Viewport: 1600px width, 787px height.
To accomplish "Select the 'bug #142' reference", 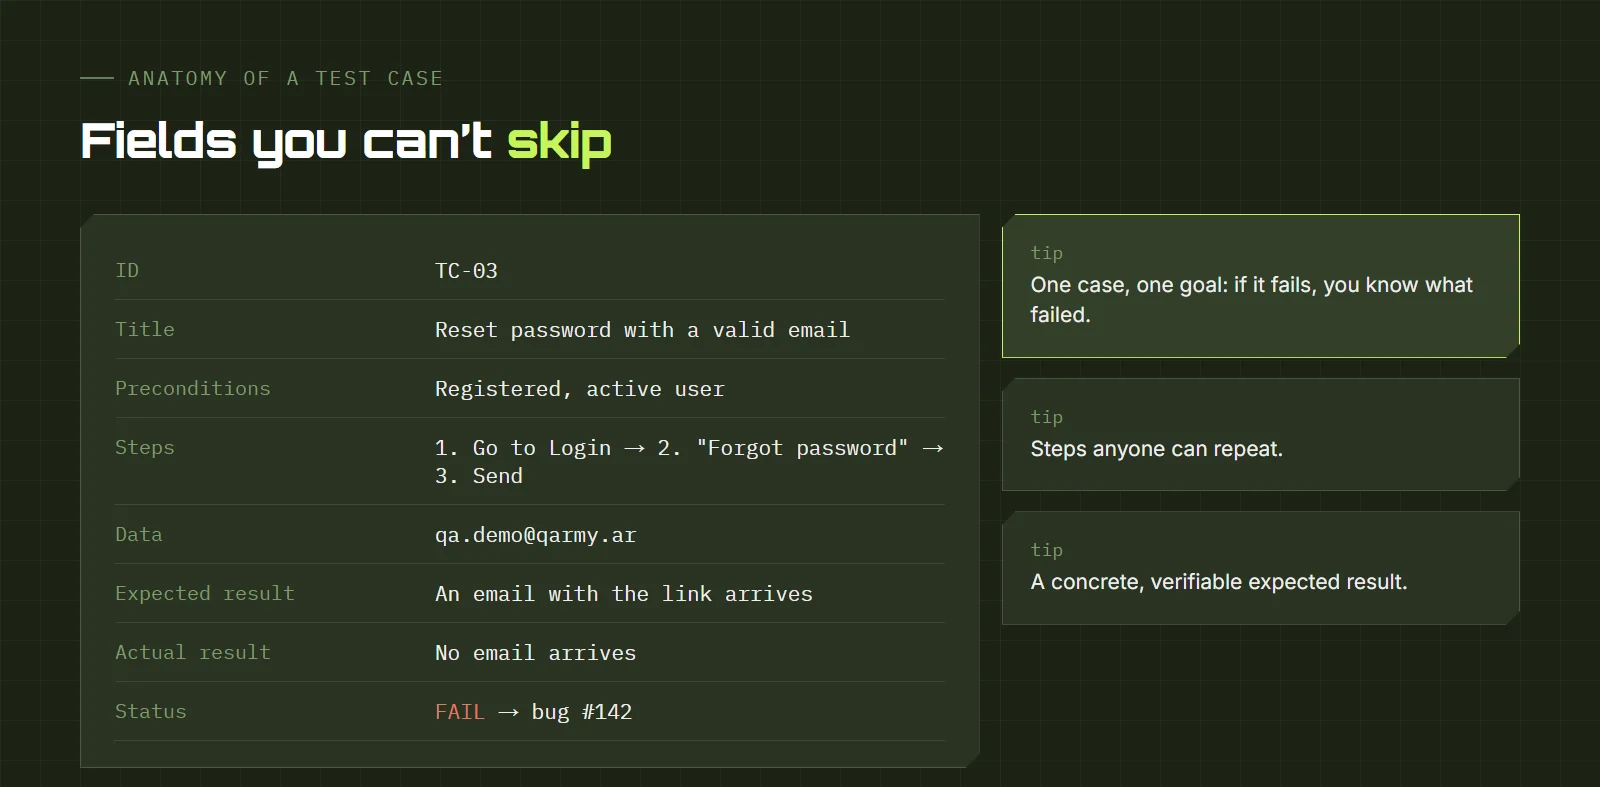I will 582,712.
